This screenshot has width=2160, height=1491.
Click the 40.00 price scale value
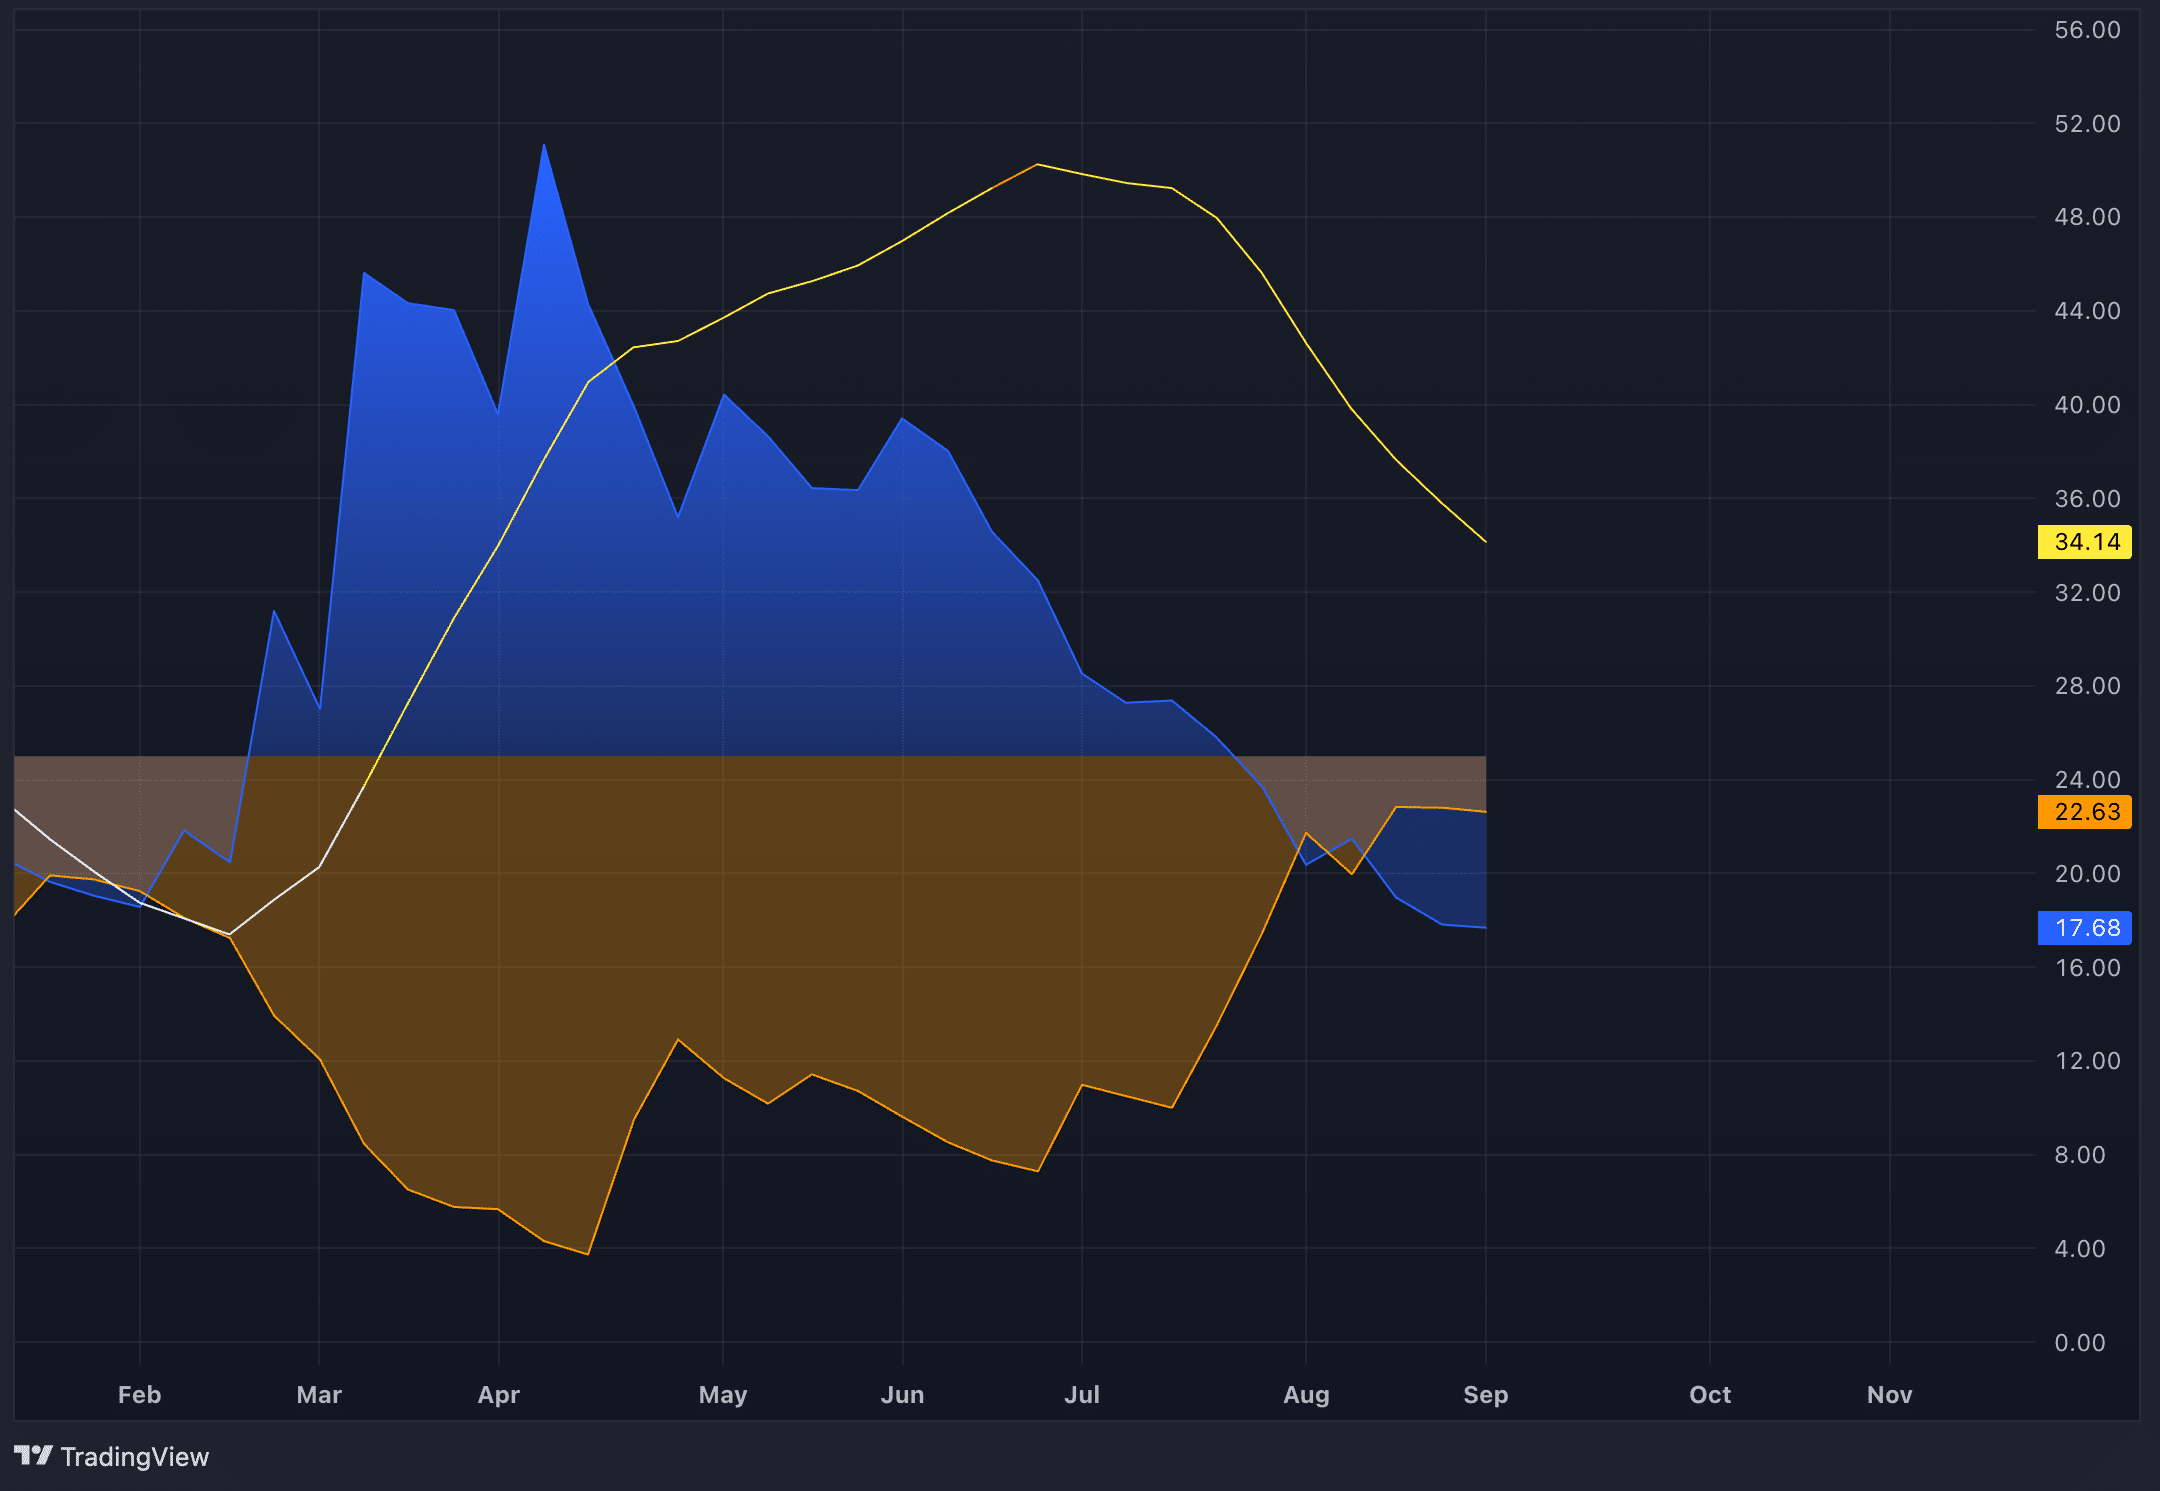[2087, 405]
